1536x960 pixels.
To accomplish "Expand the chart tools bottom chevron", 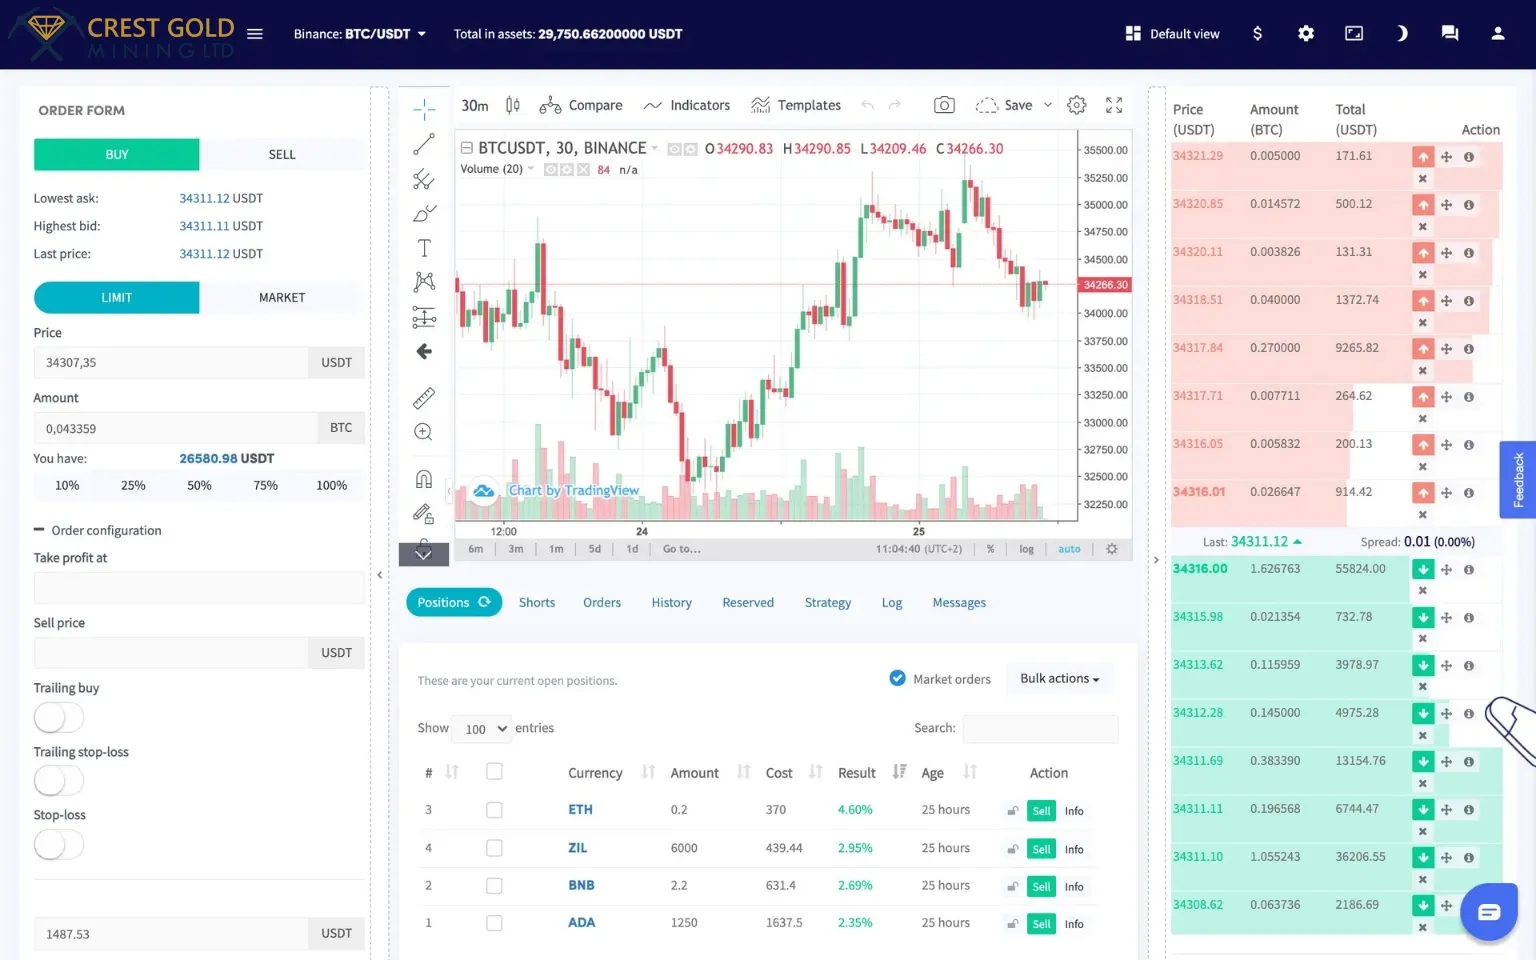I will 424,553.
